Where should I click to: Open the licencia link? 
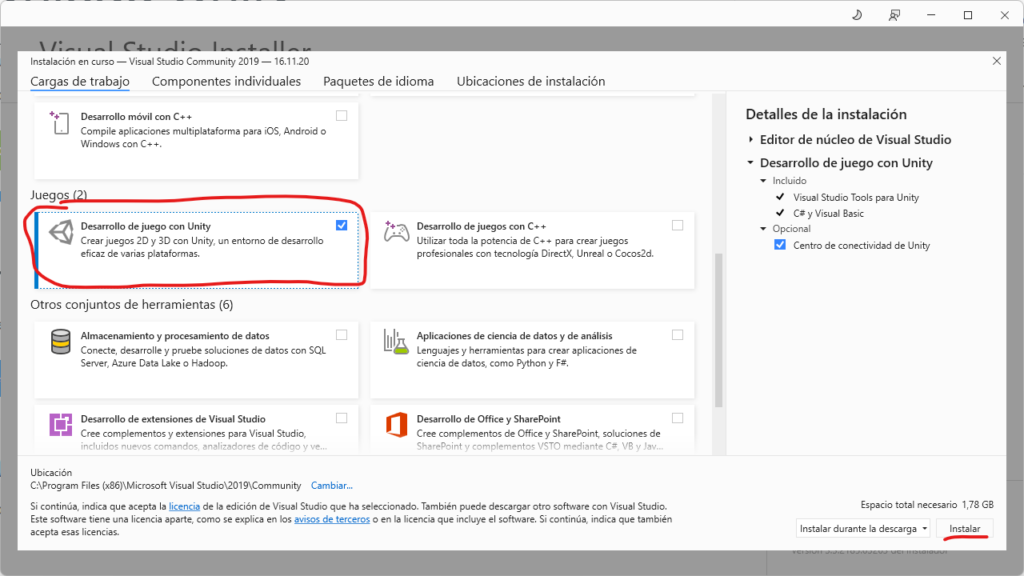(x=184, y=506)
